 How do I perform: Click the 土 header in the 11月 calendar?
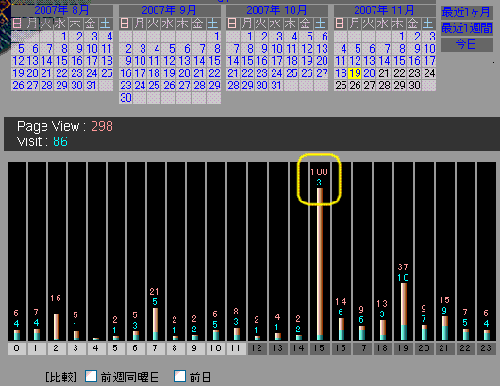pyautogui.click(x=428, y=24)
